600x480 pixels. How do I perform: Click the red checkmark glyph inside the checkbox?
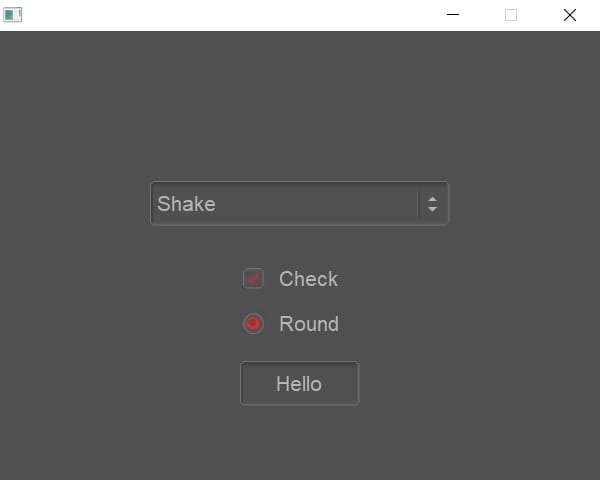253,279
